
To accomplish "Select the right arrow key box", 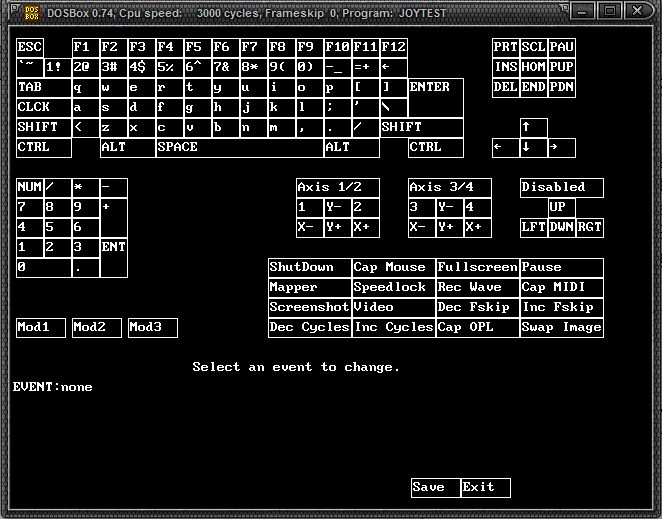I will point(562,147).
